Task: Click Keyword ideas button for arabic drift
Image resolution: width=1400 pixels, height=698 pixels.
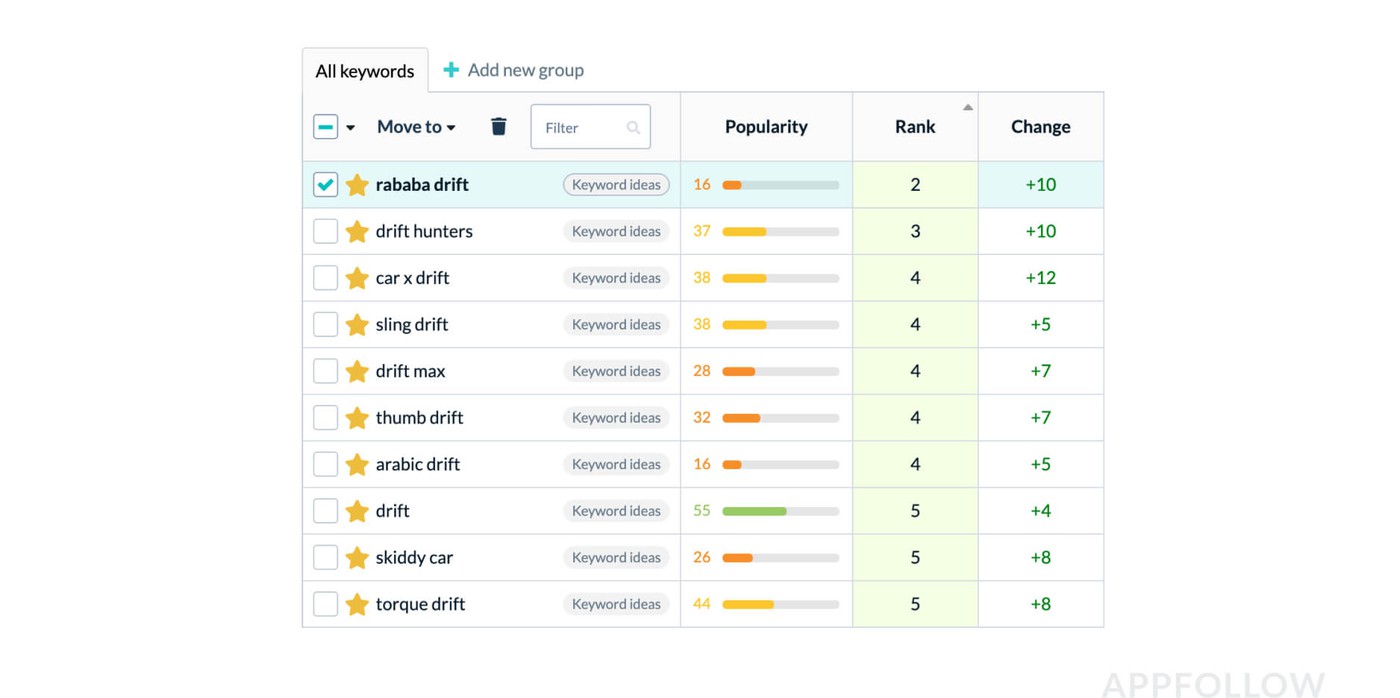Action: pyautogui.click(x=616, y=464)
